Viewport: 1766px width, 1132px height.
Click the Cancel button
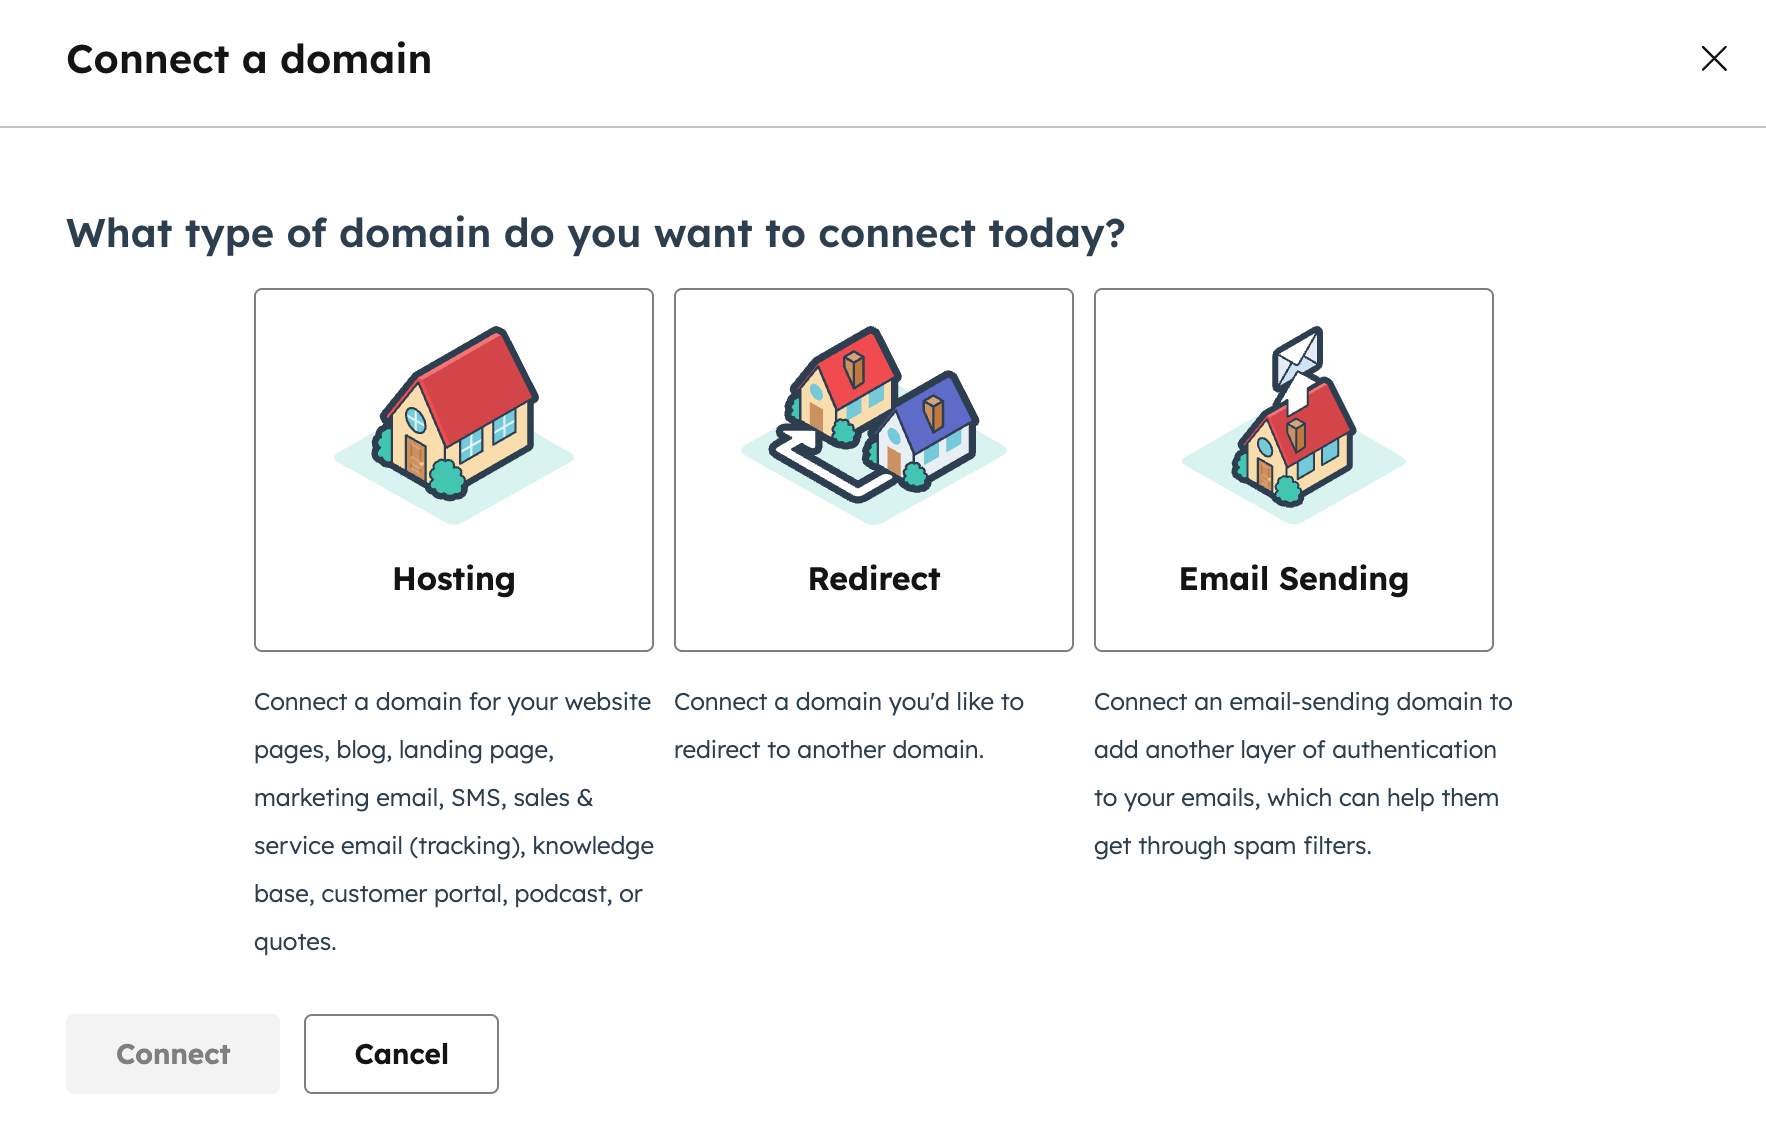click(x=400, y=1054)
